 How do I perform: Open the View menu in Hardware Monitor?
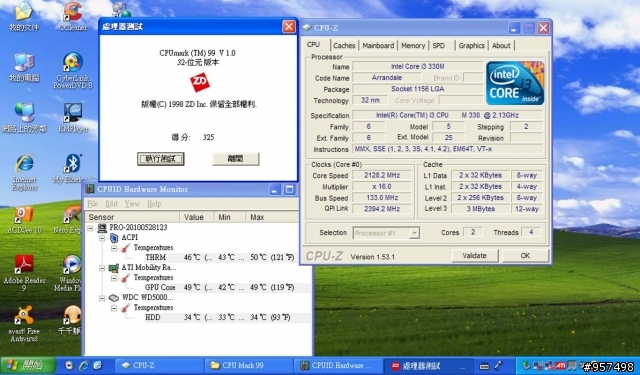[132, 204]
